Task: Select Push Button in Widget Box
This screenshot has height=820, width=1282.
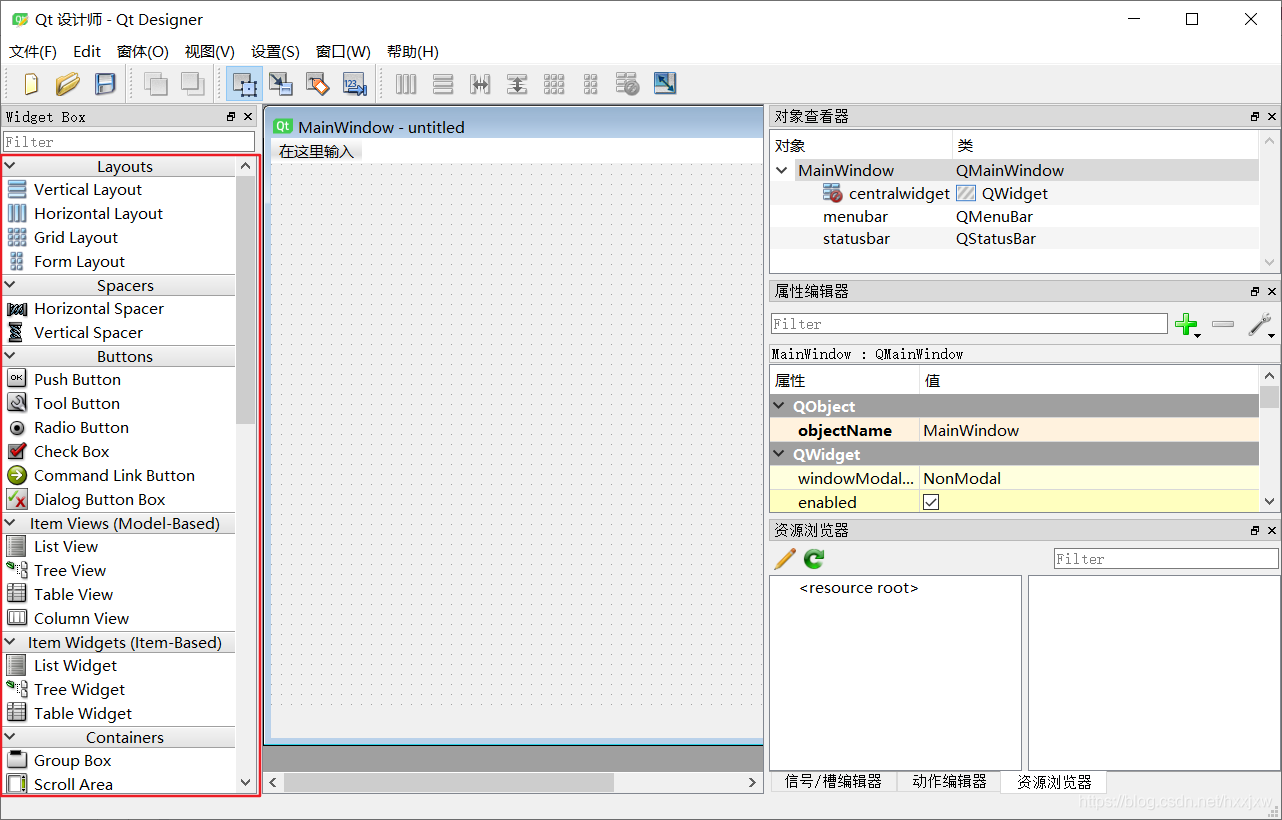Action: click(x=77, y=379)
